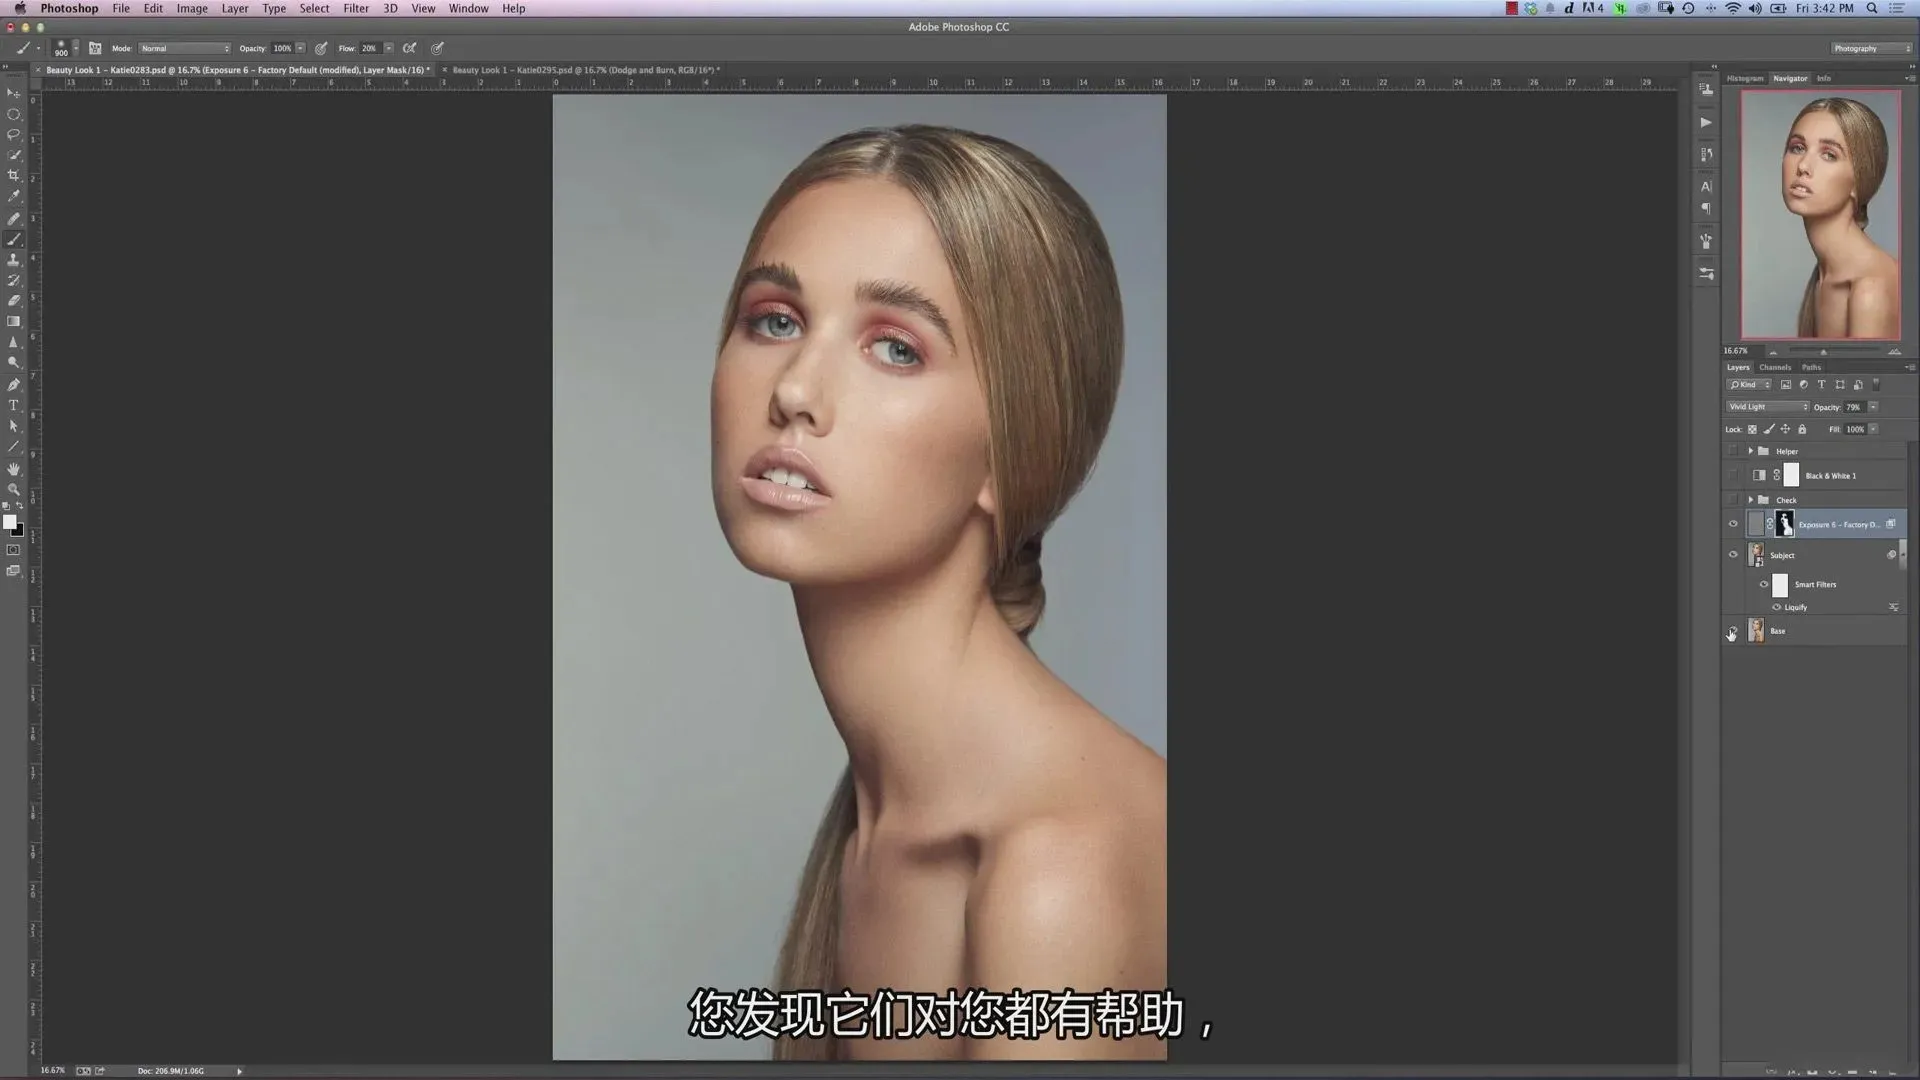Click the Navigator preview thumbnail
The height and width of the screenshot is (1080, 1920).
click(1820, 214)
